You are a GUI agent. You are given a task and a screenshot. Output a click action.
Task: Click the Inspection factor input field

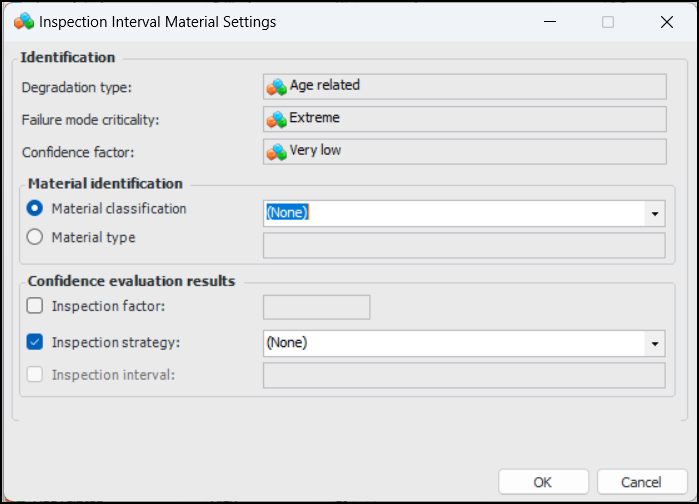pyautogui.click(x=316, y=307)
